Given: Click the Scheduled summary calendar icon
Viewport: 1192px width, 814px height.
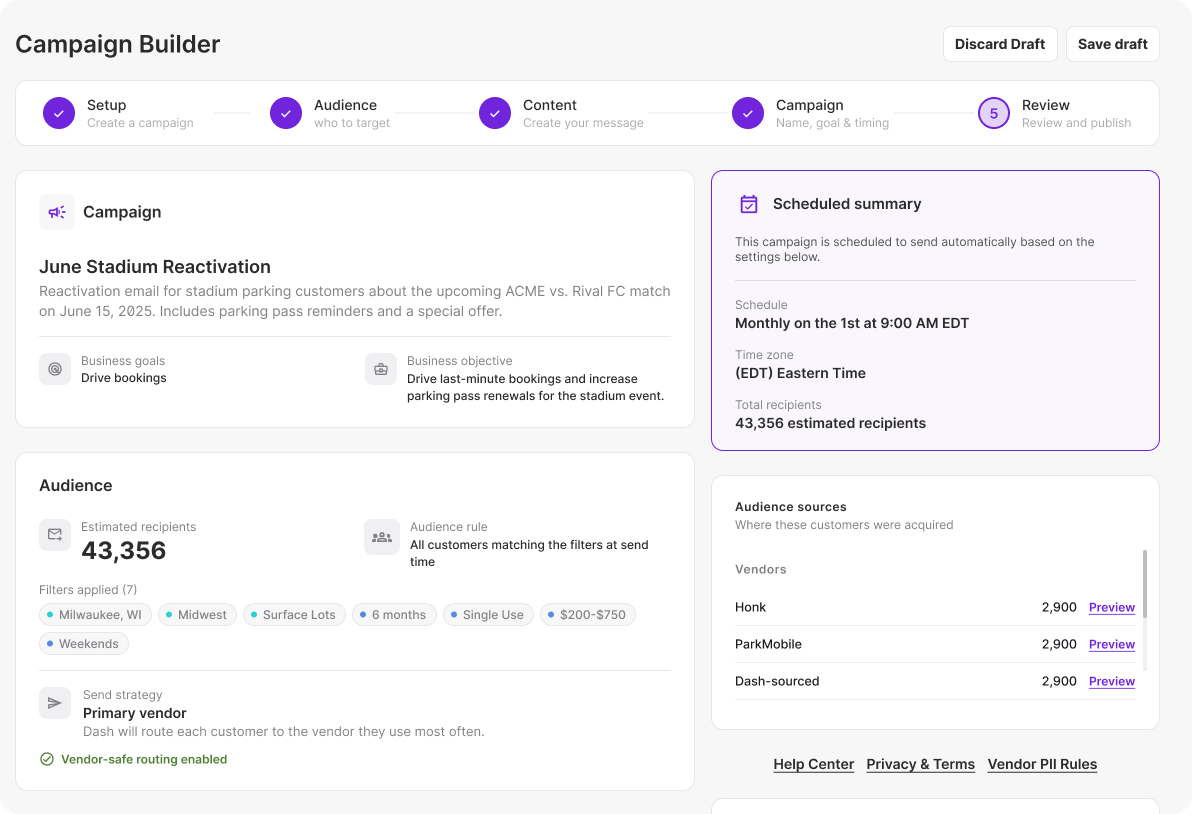Looking at the screenshot, I should click(749, 204).
